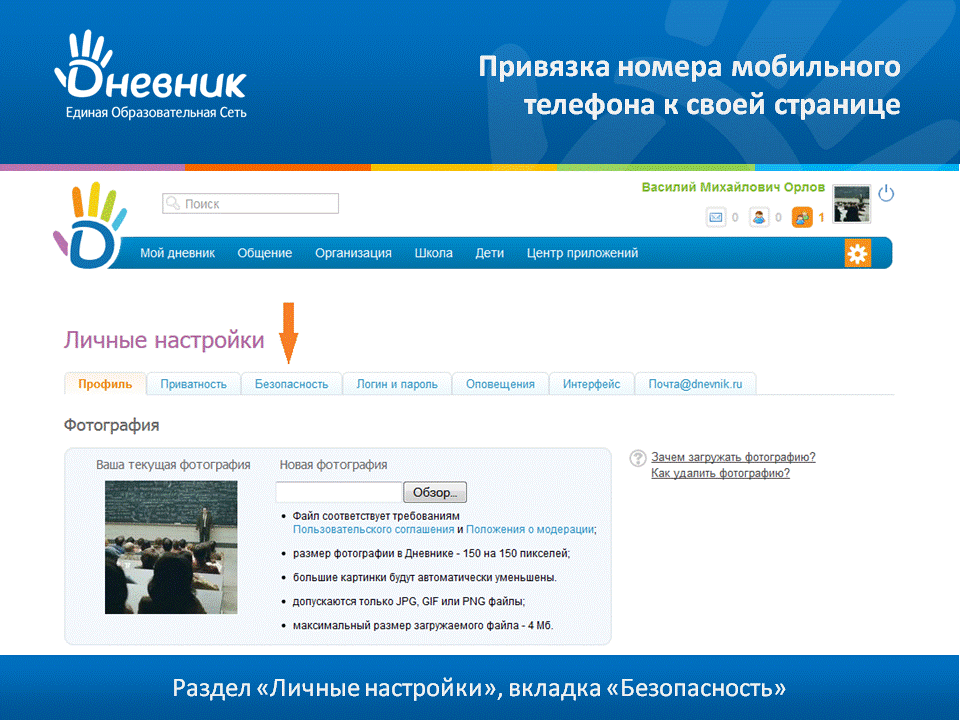
Task: Click the Личные настройки heading
Action: pos(164,340)
